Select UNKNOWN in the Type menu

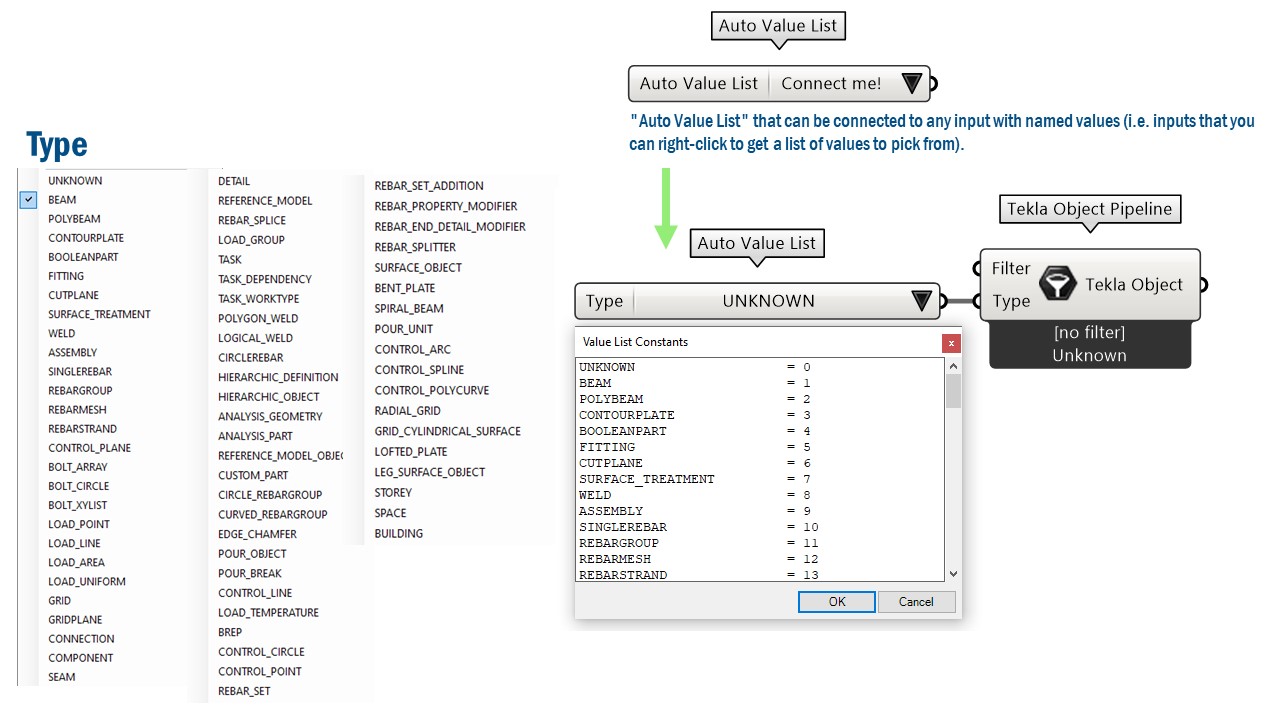click(x=75, y=181)
